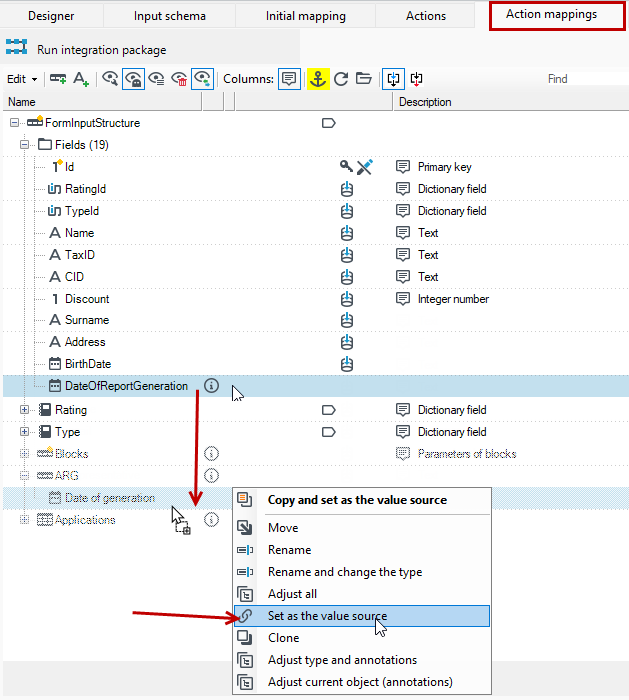Screen dimensions: 629x700
Task: Choose Set as the value source
Action: [362, 616]
